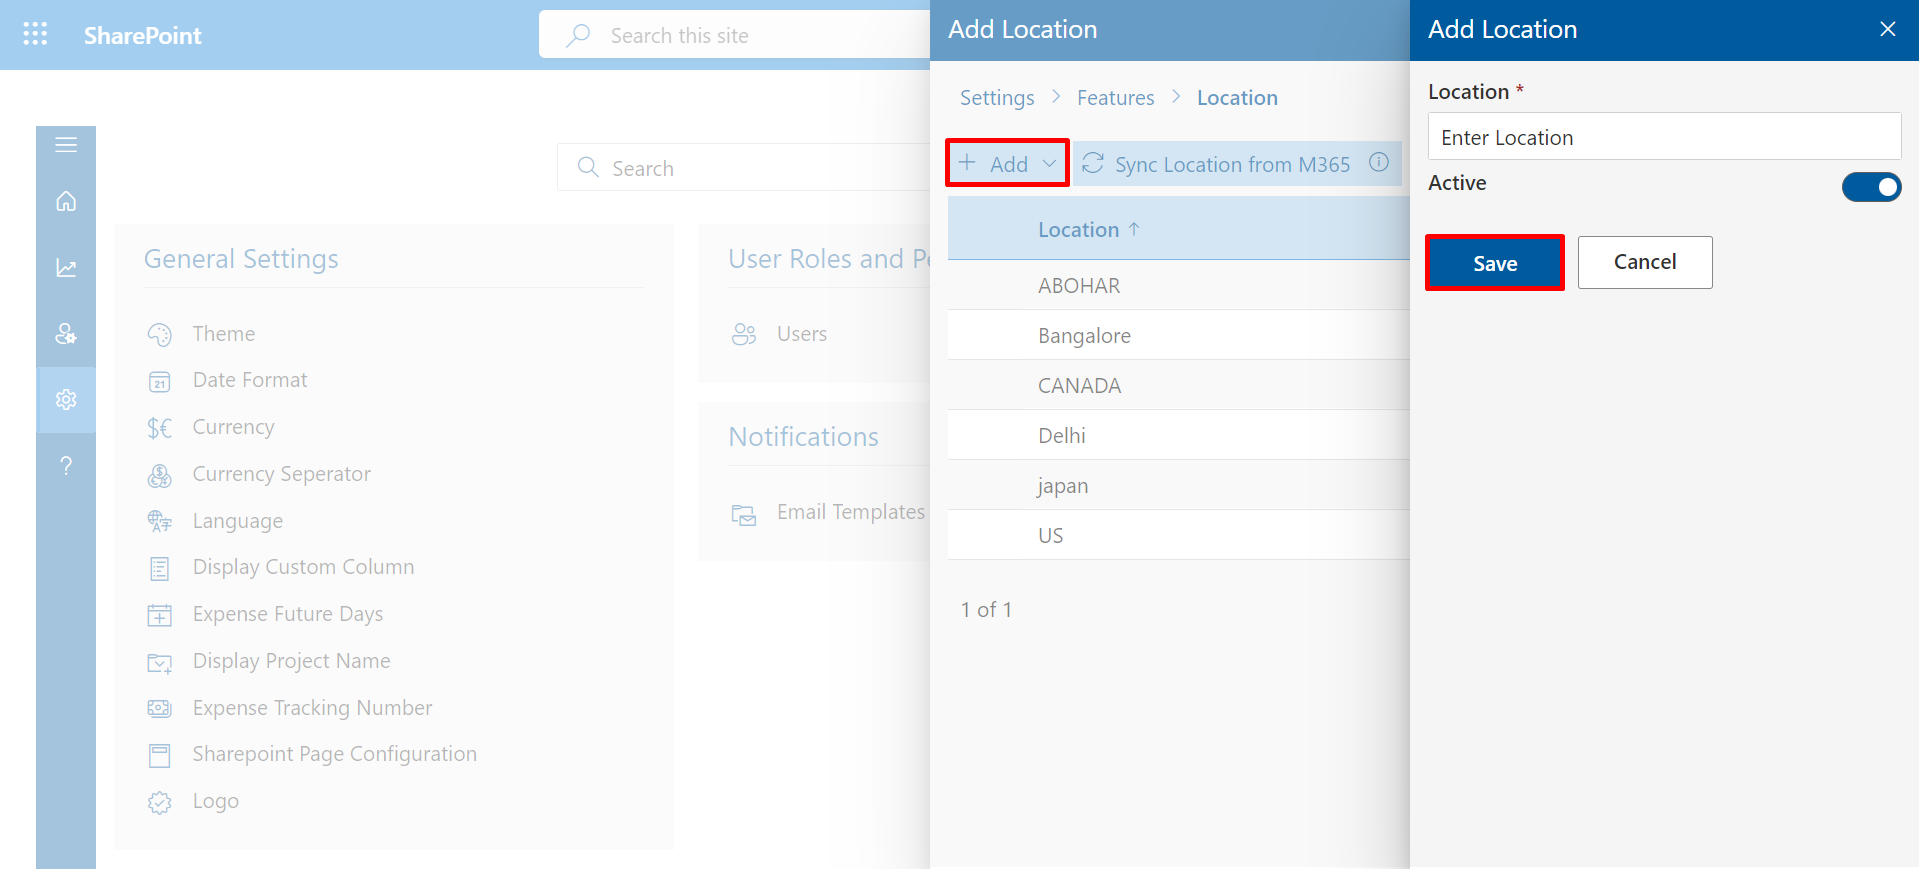
Task: Click the settings page Search field
Action: tap(744, 168)
